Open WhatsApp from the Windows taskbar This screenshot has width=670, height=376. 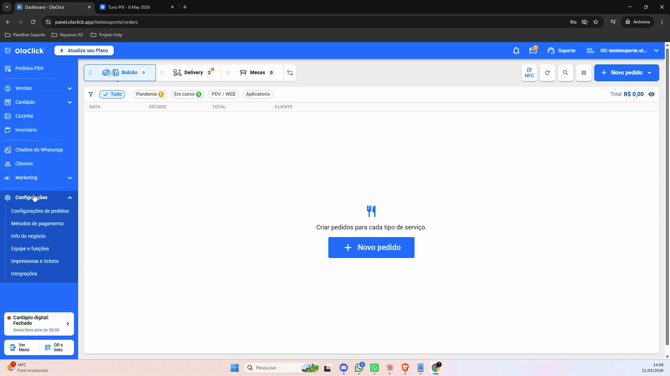(359, 367)
